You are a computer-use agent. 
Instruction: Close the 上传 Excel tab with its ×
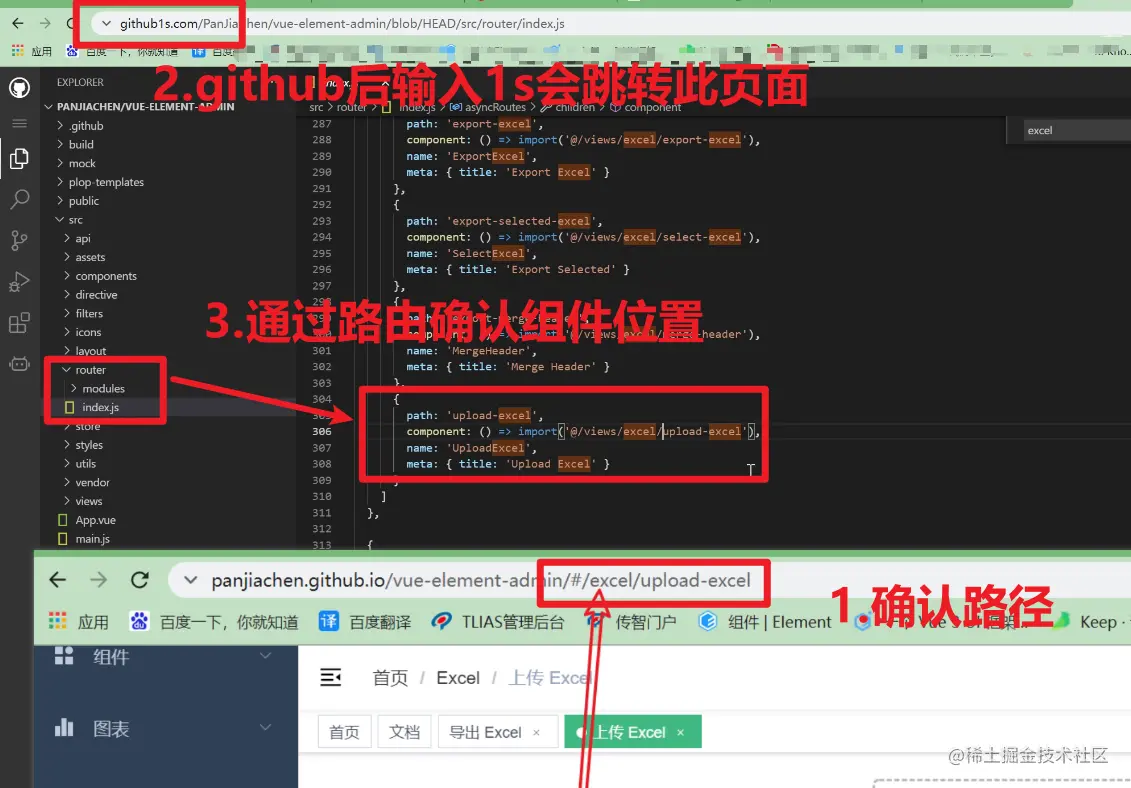pos(680,732)
